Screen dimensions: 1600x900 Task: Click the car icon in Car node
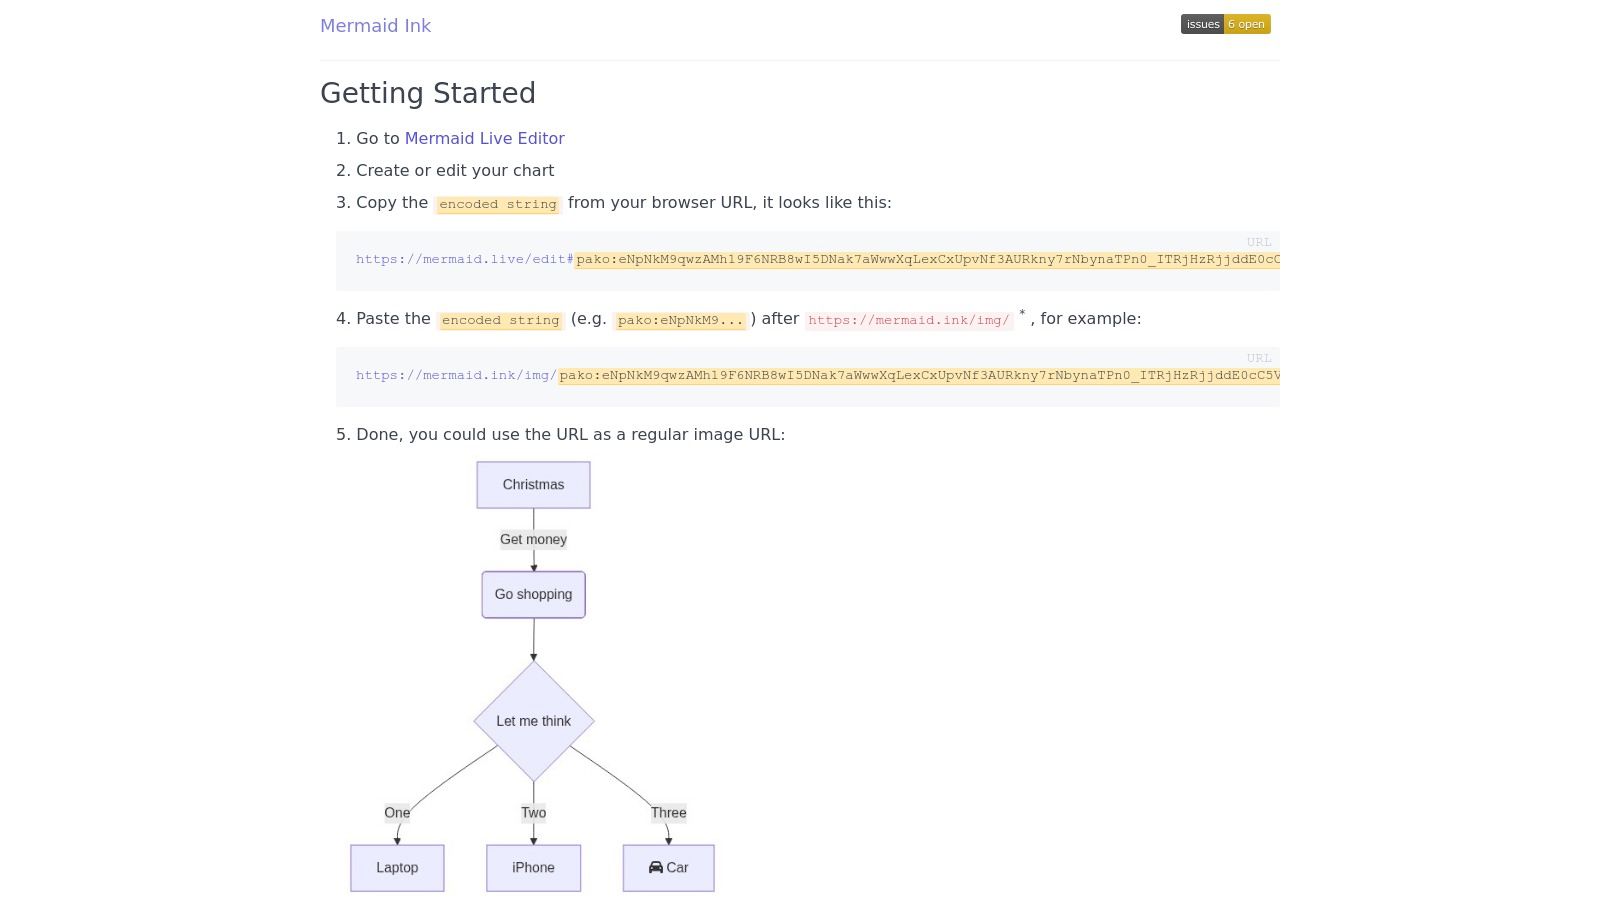656,867
